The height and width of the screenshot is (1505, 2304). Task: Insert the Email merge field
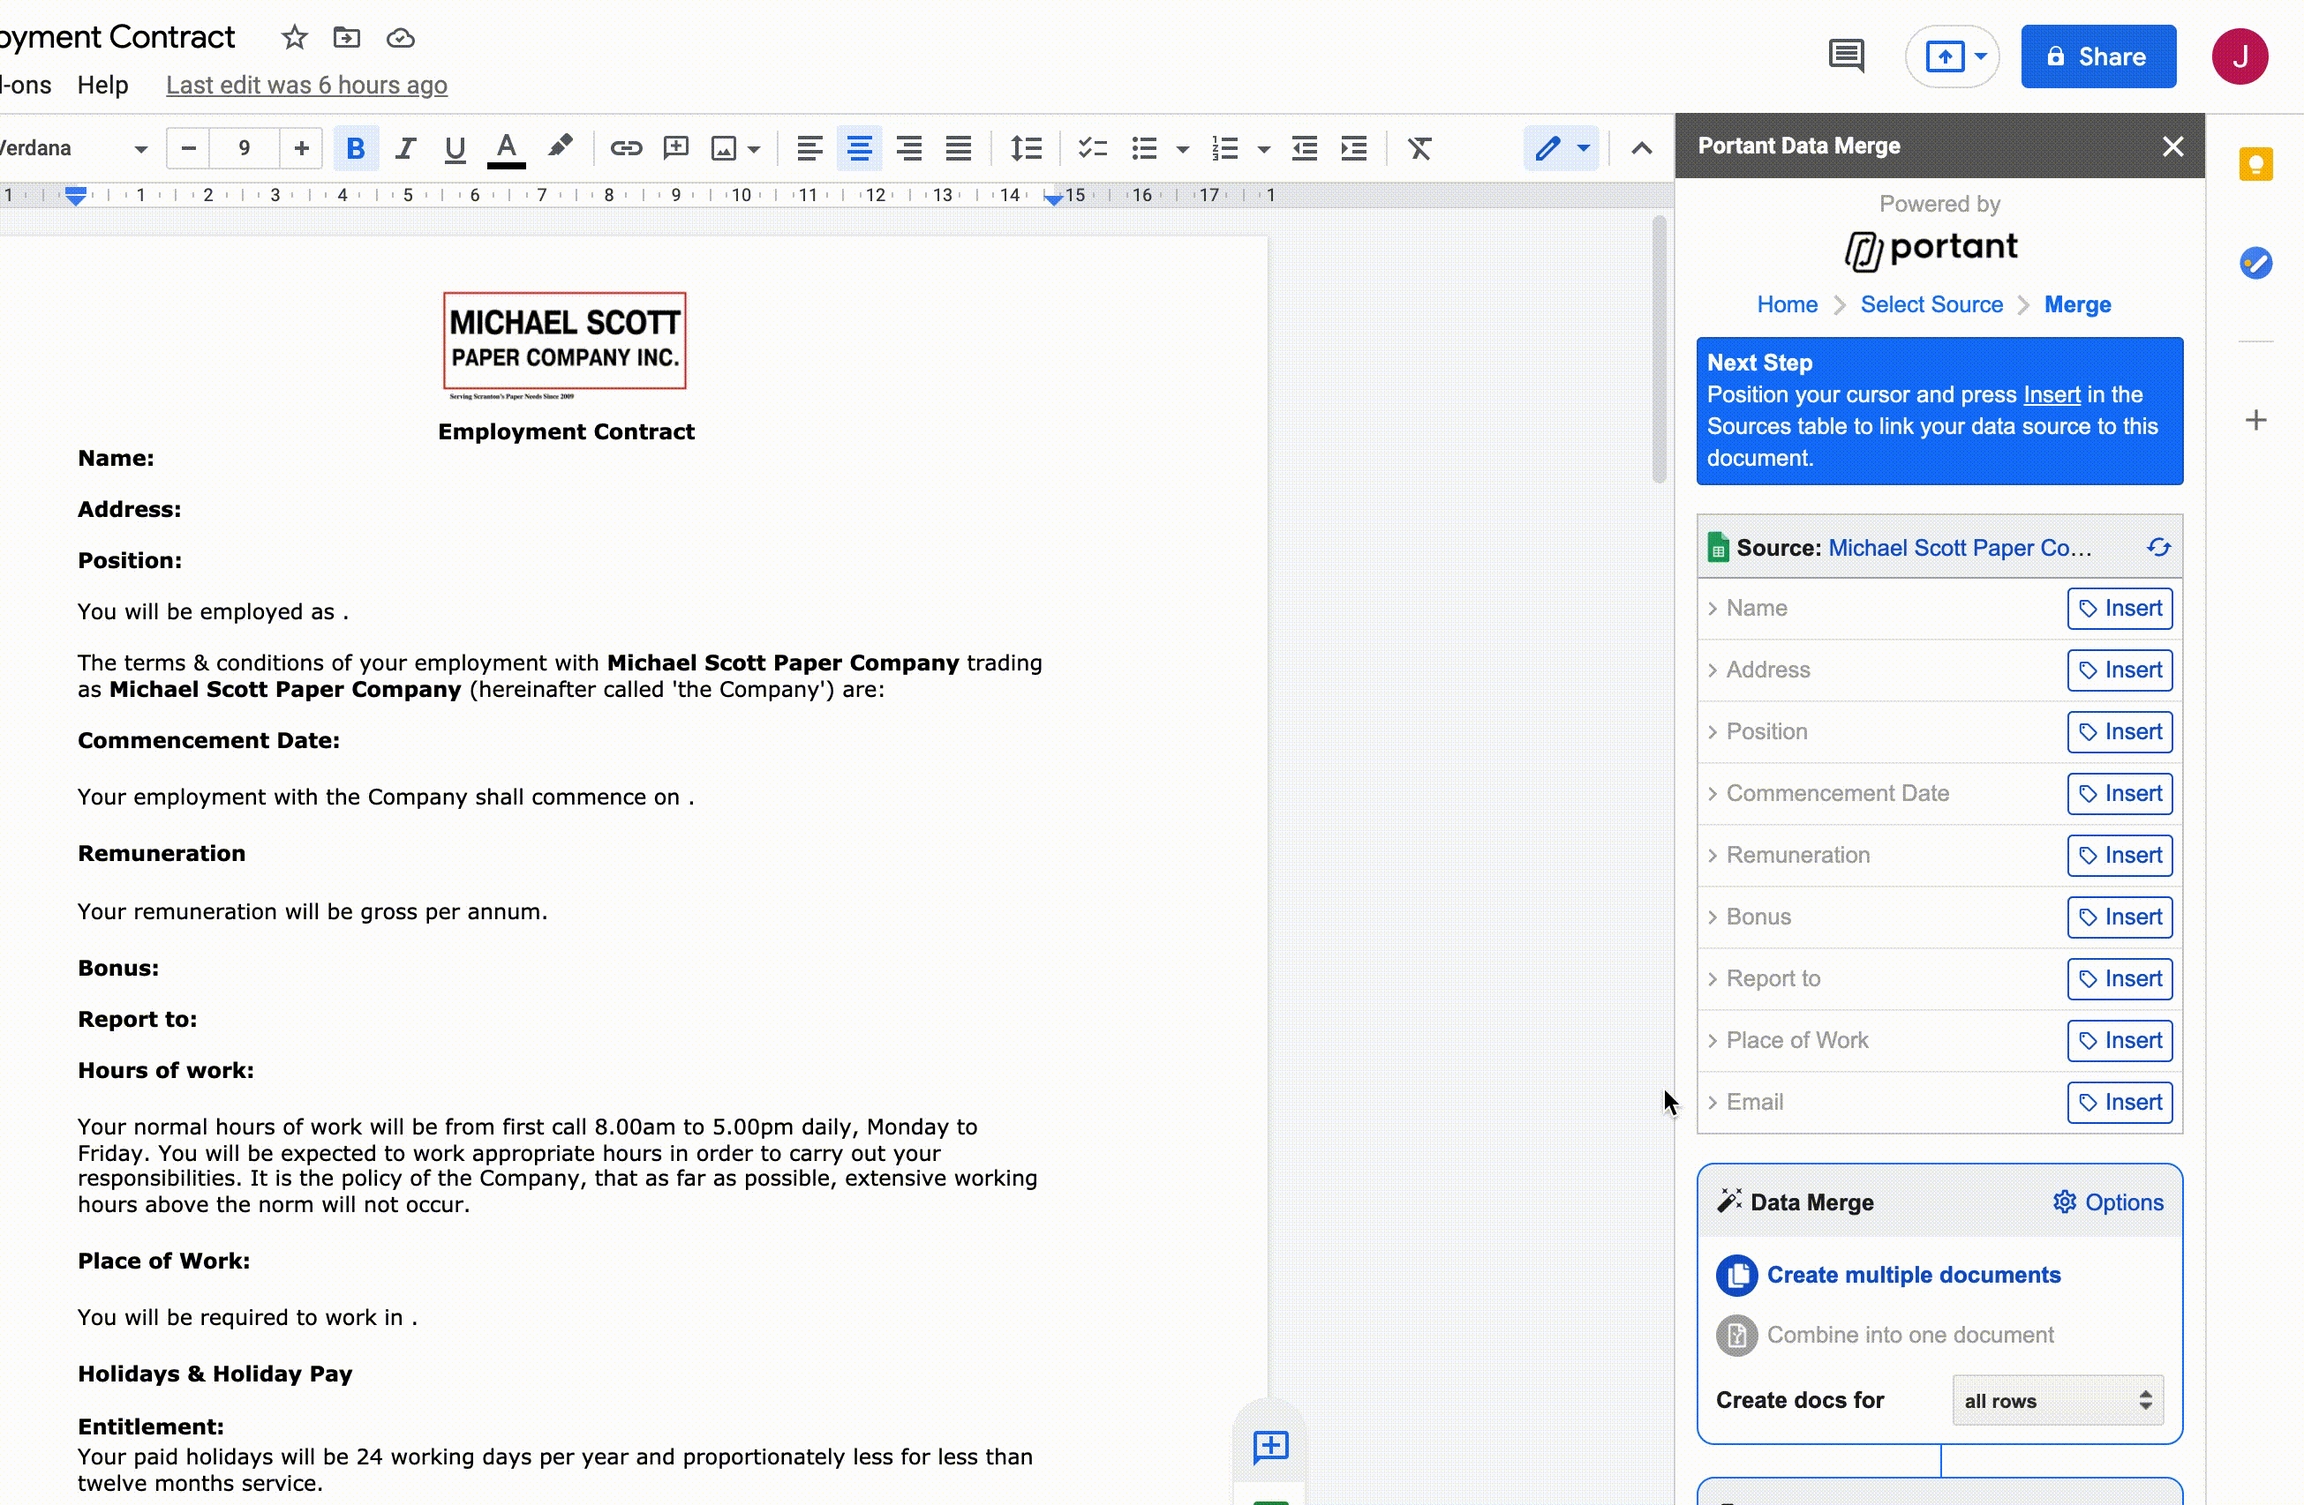pyautogui.click(x=2119, y=1101)
